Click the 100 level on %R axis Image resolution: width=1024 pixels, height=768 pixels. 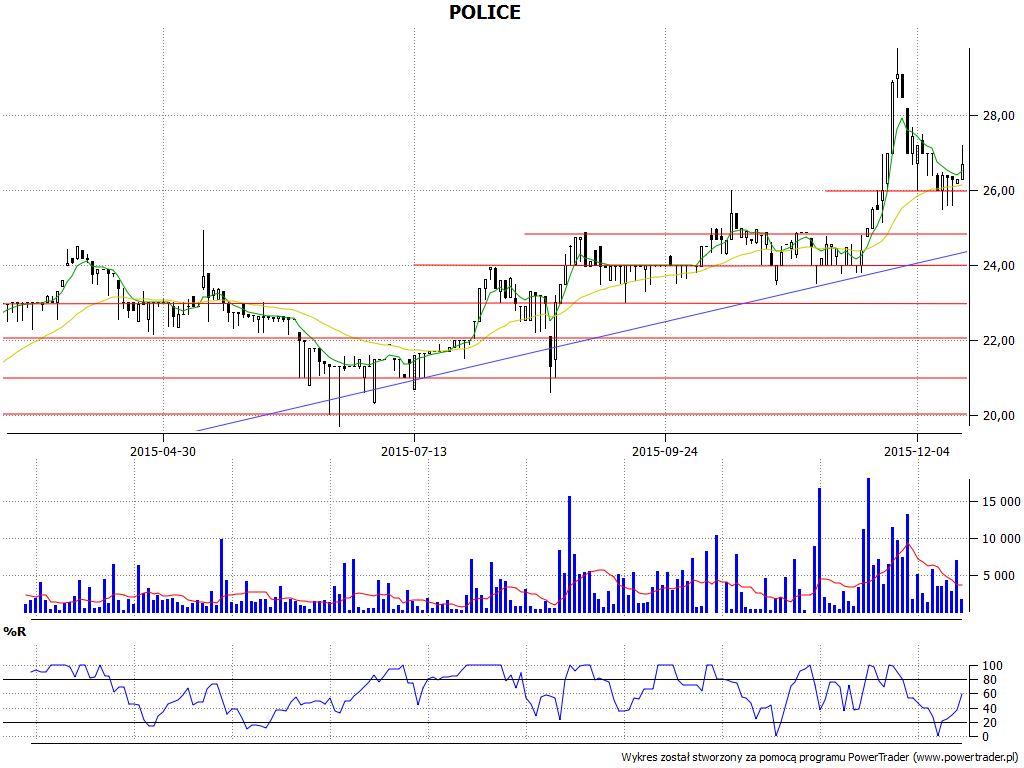click(x=992, y=666)
